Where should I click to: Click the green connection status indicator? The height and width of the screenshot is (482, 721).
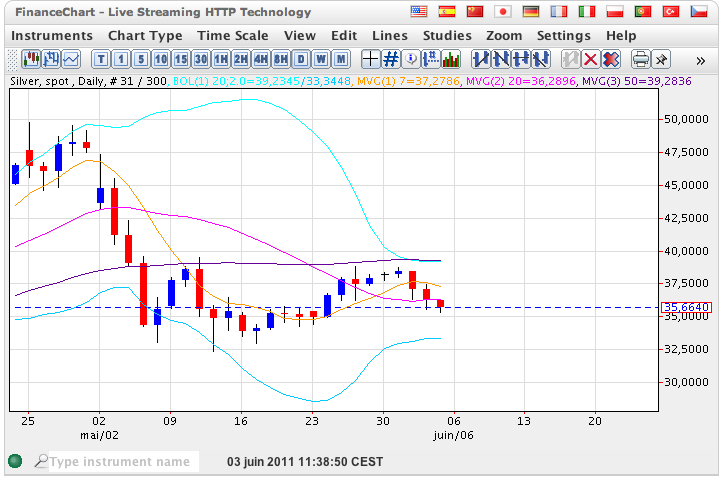15,461
